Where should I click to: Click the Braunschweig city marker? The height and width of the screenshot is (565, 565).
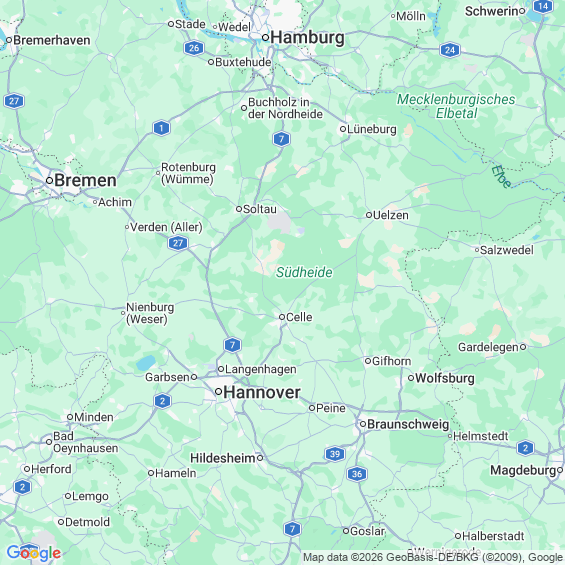point(363,424)
